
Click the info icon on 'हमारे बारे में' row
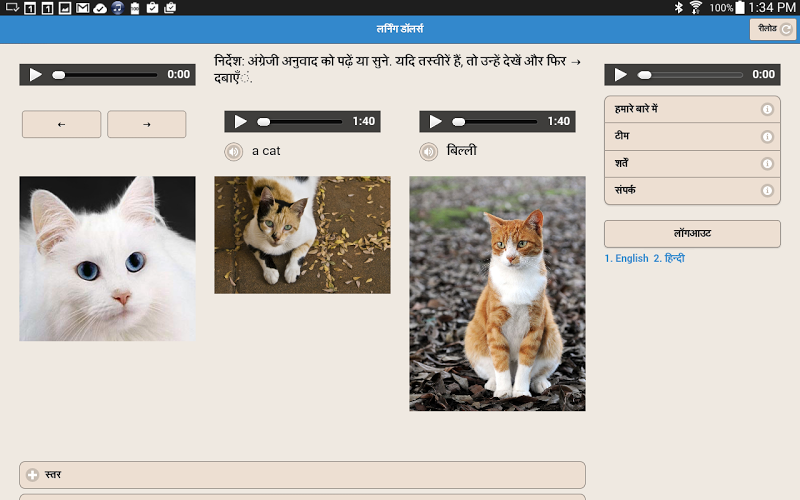click(767, 109)
